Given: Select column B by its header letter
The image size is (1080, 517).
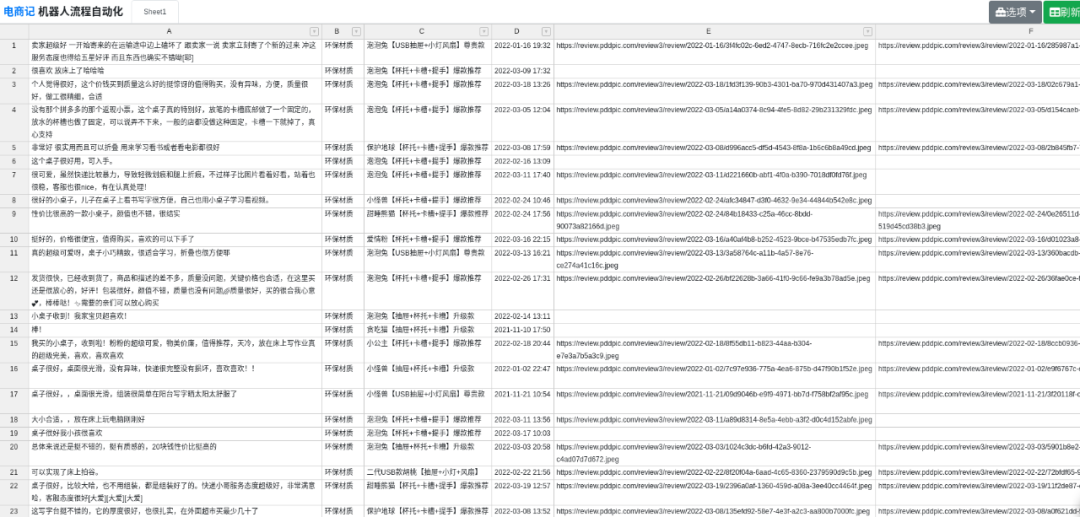Looking at the screenshot, I should [337, 31].
